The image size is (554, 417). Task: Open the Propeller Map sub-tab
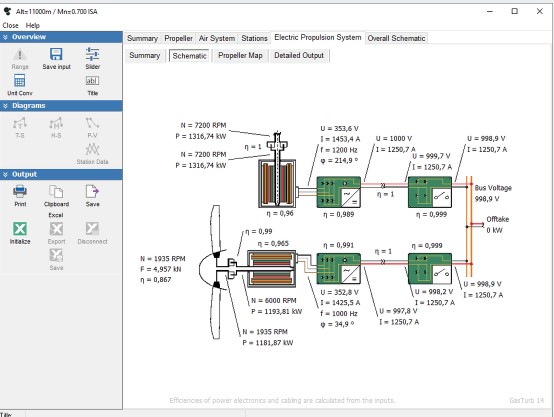pyautogui.click(x=240, y=55)
